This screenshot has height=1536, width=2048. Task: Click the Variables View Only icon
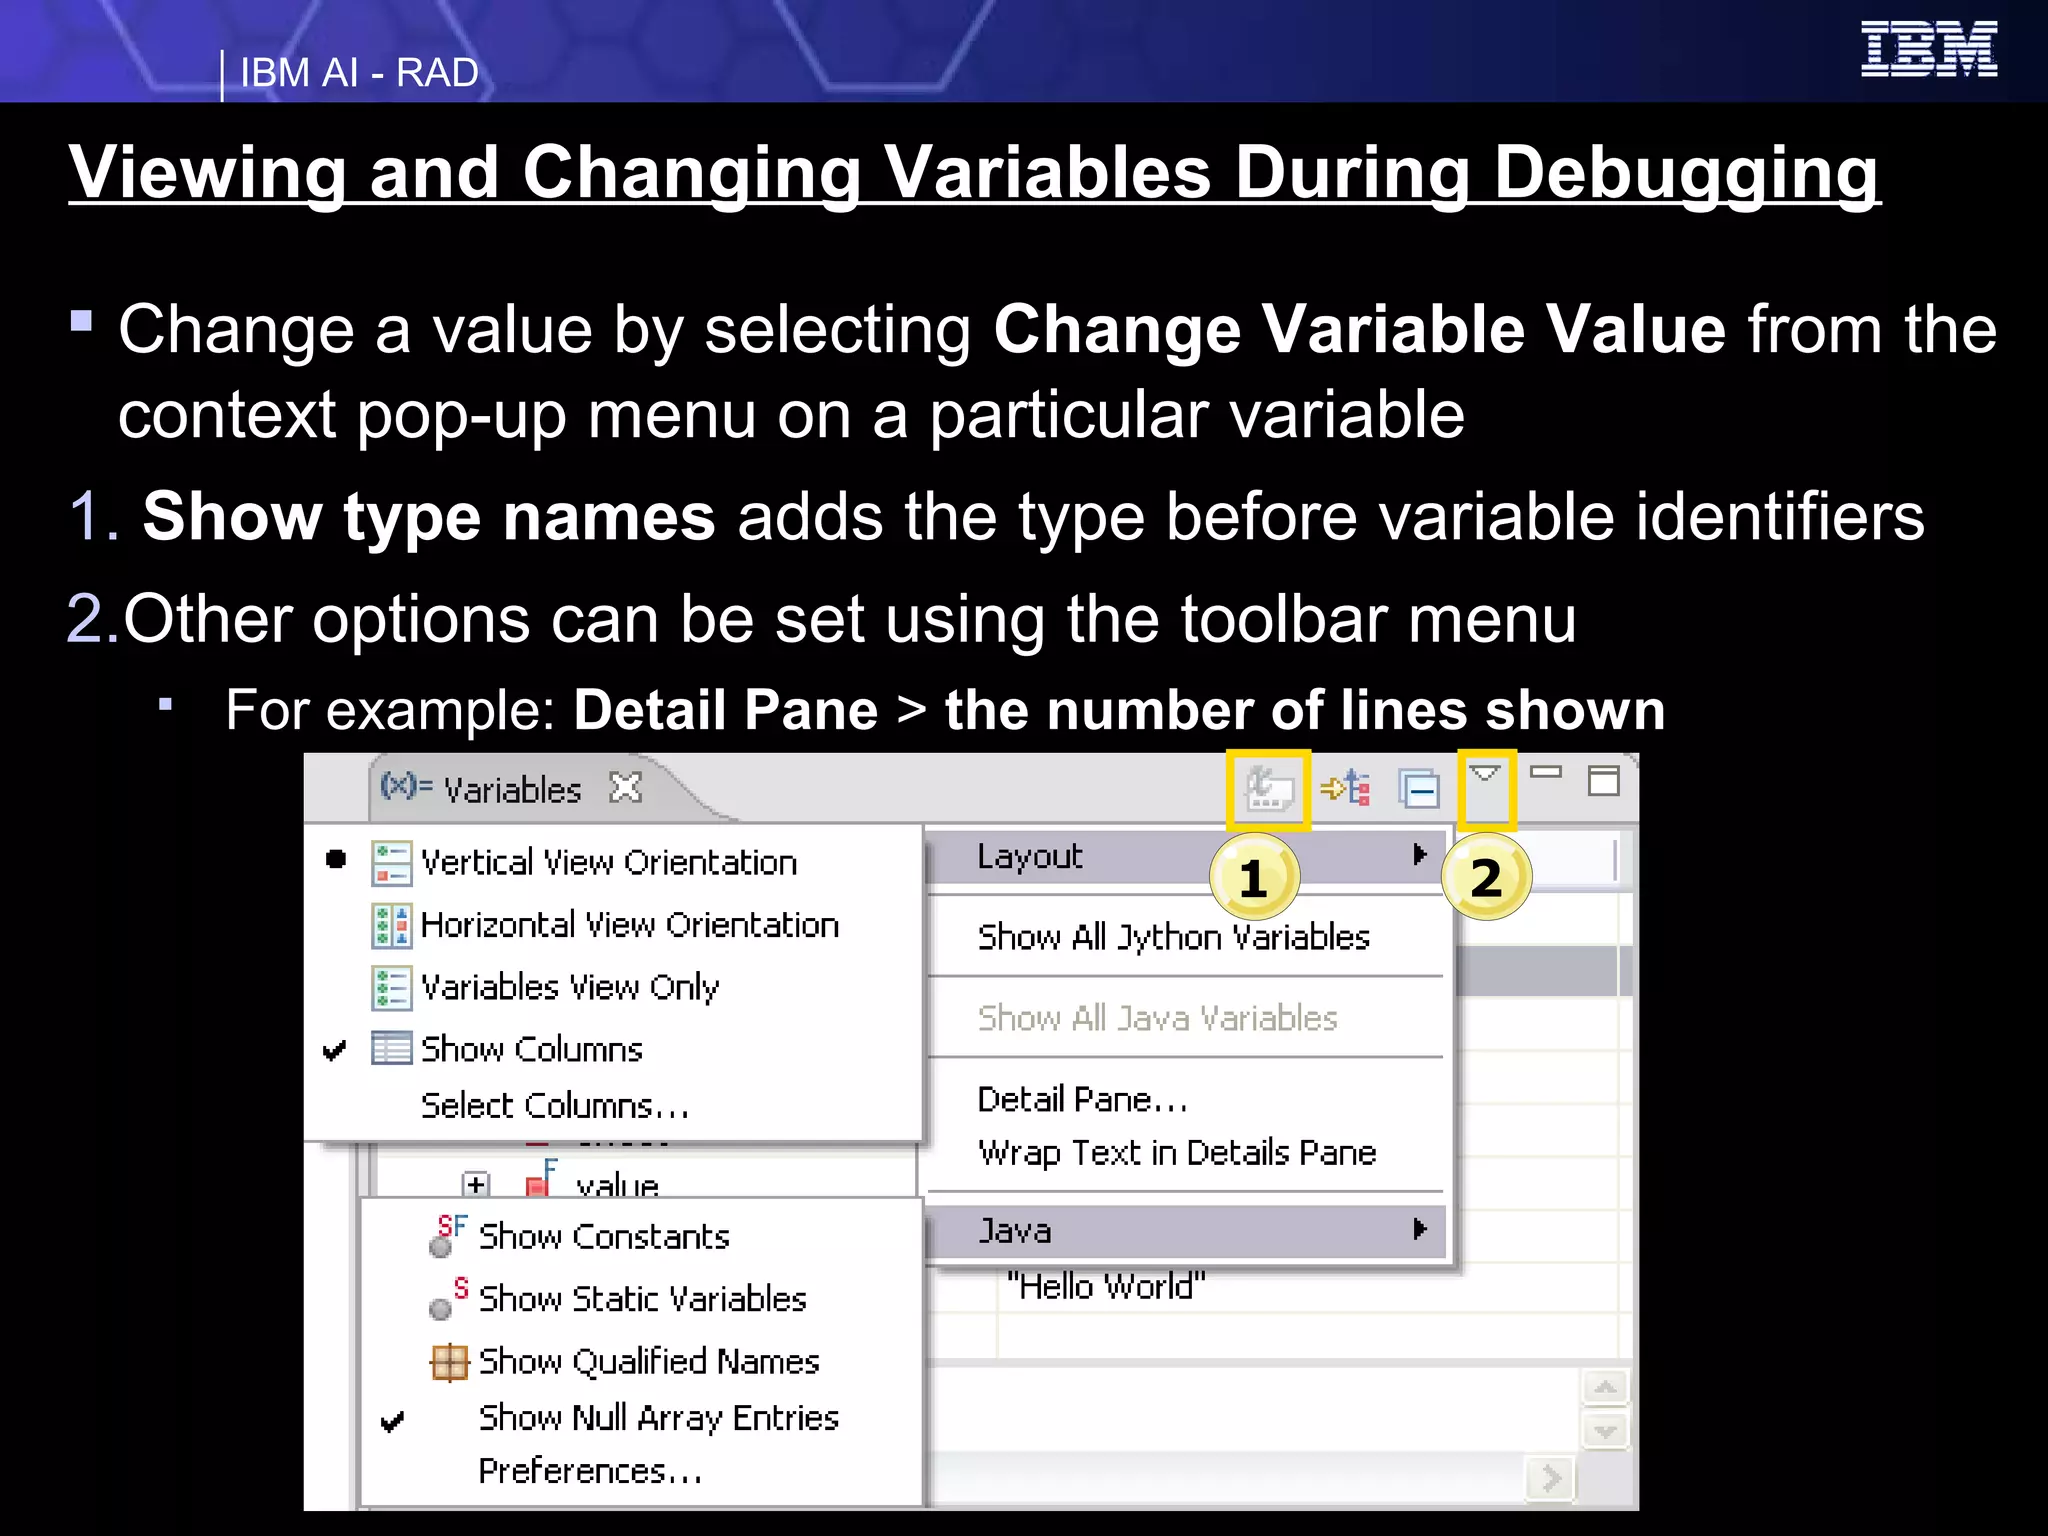click(391, 988)
